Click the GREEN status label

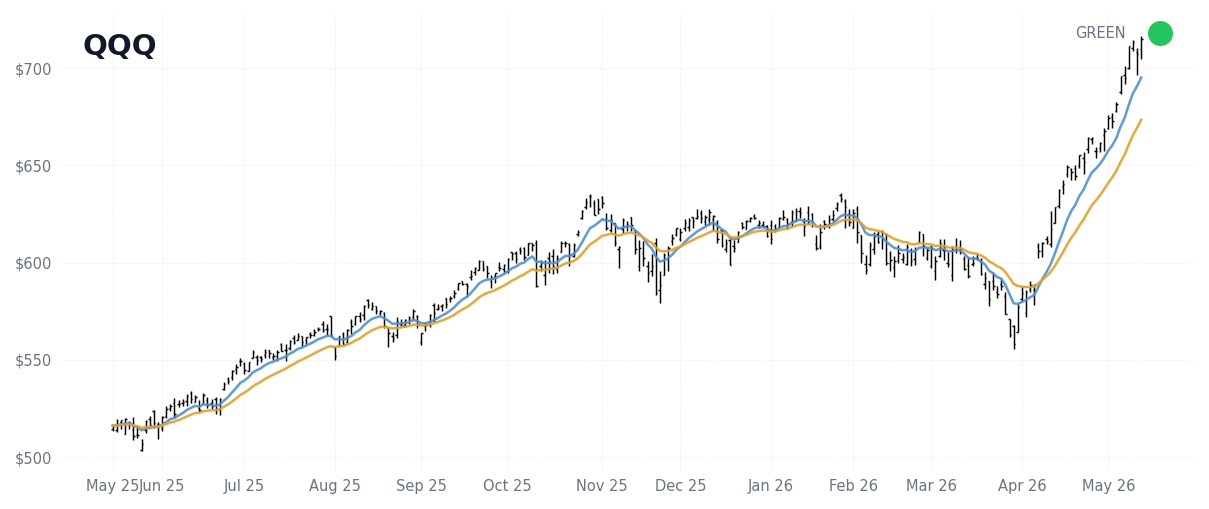tap(1100, 33)
